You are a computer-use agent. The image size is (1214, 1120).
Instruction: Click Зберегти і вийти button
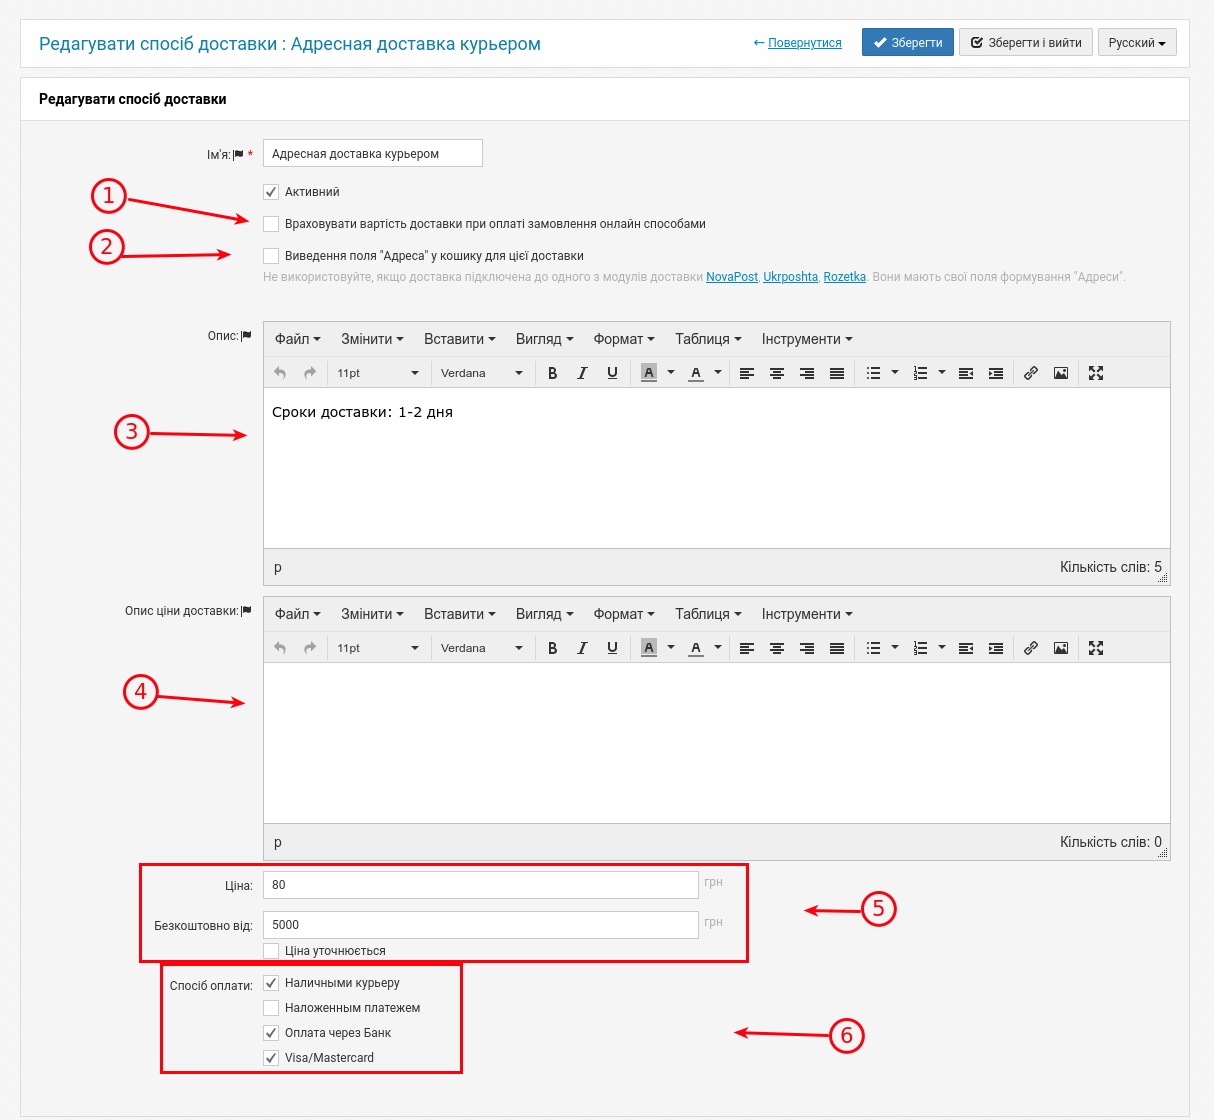coord(1026,43)
